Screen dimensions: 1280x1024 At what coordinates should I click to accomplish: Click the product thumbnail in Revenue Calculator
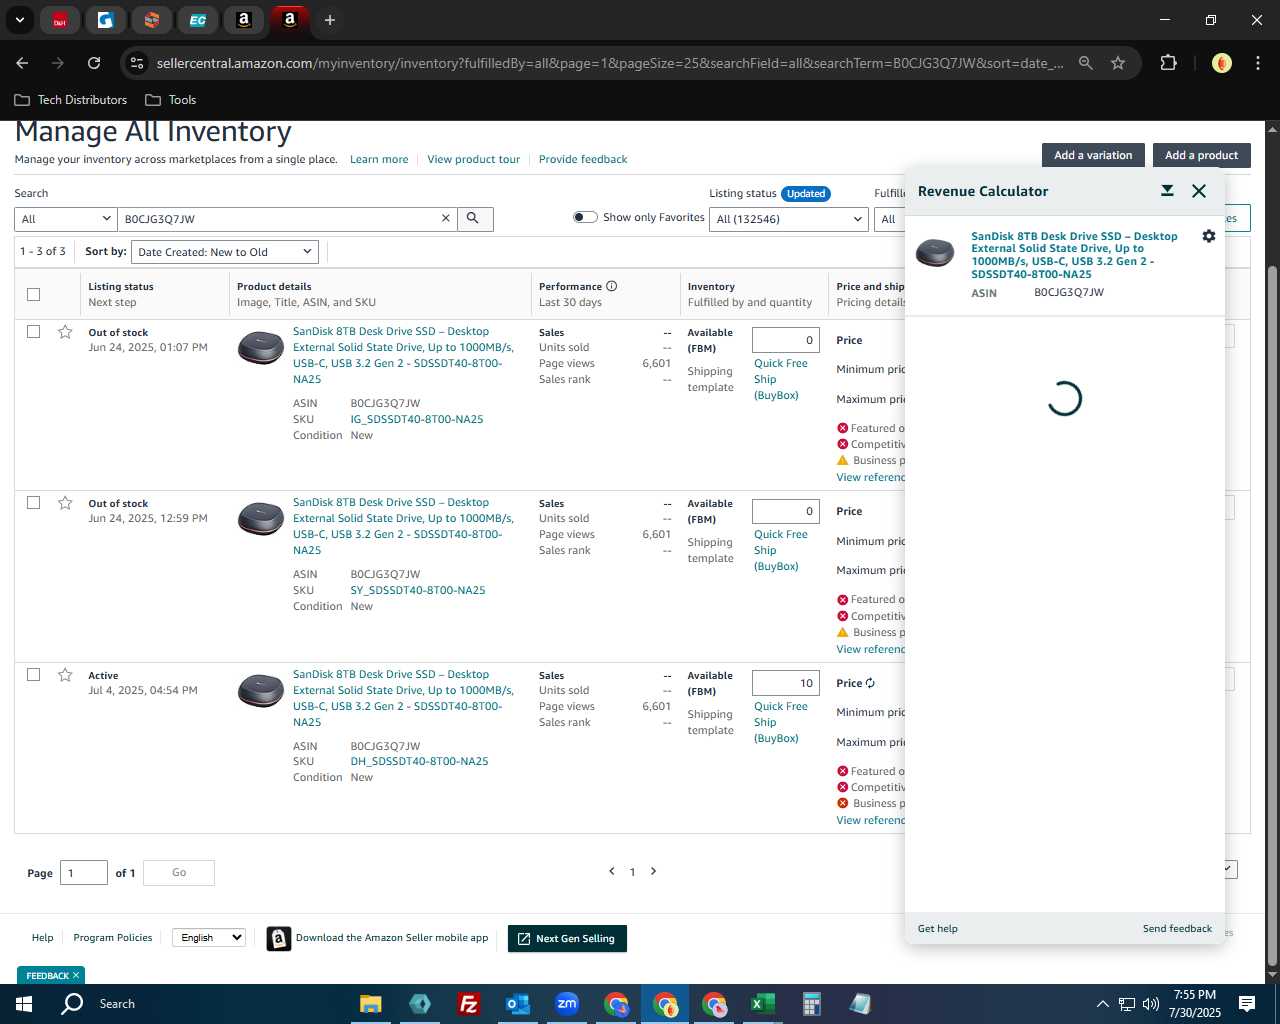click(x=935, y=253)
